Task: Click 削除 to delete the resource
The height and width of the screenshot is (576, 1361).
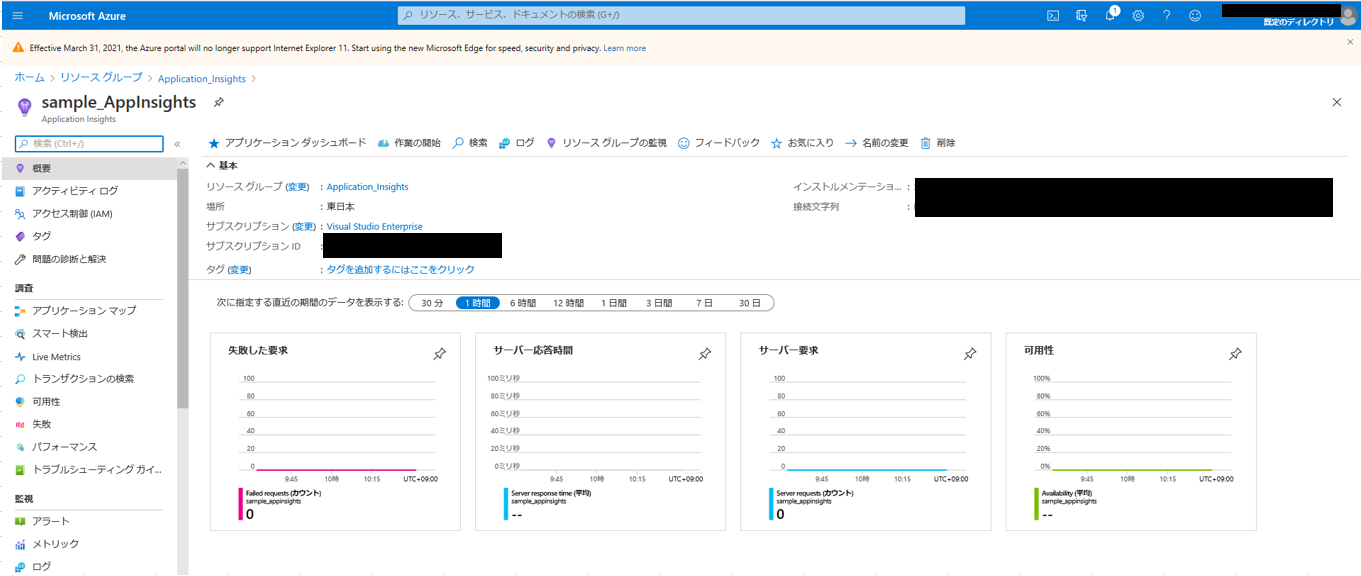Action: (938, 143)
